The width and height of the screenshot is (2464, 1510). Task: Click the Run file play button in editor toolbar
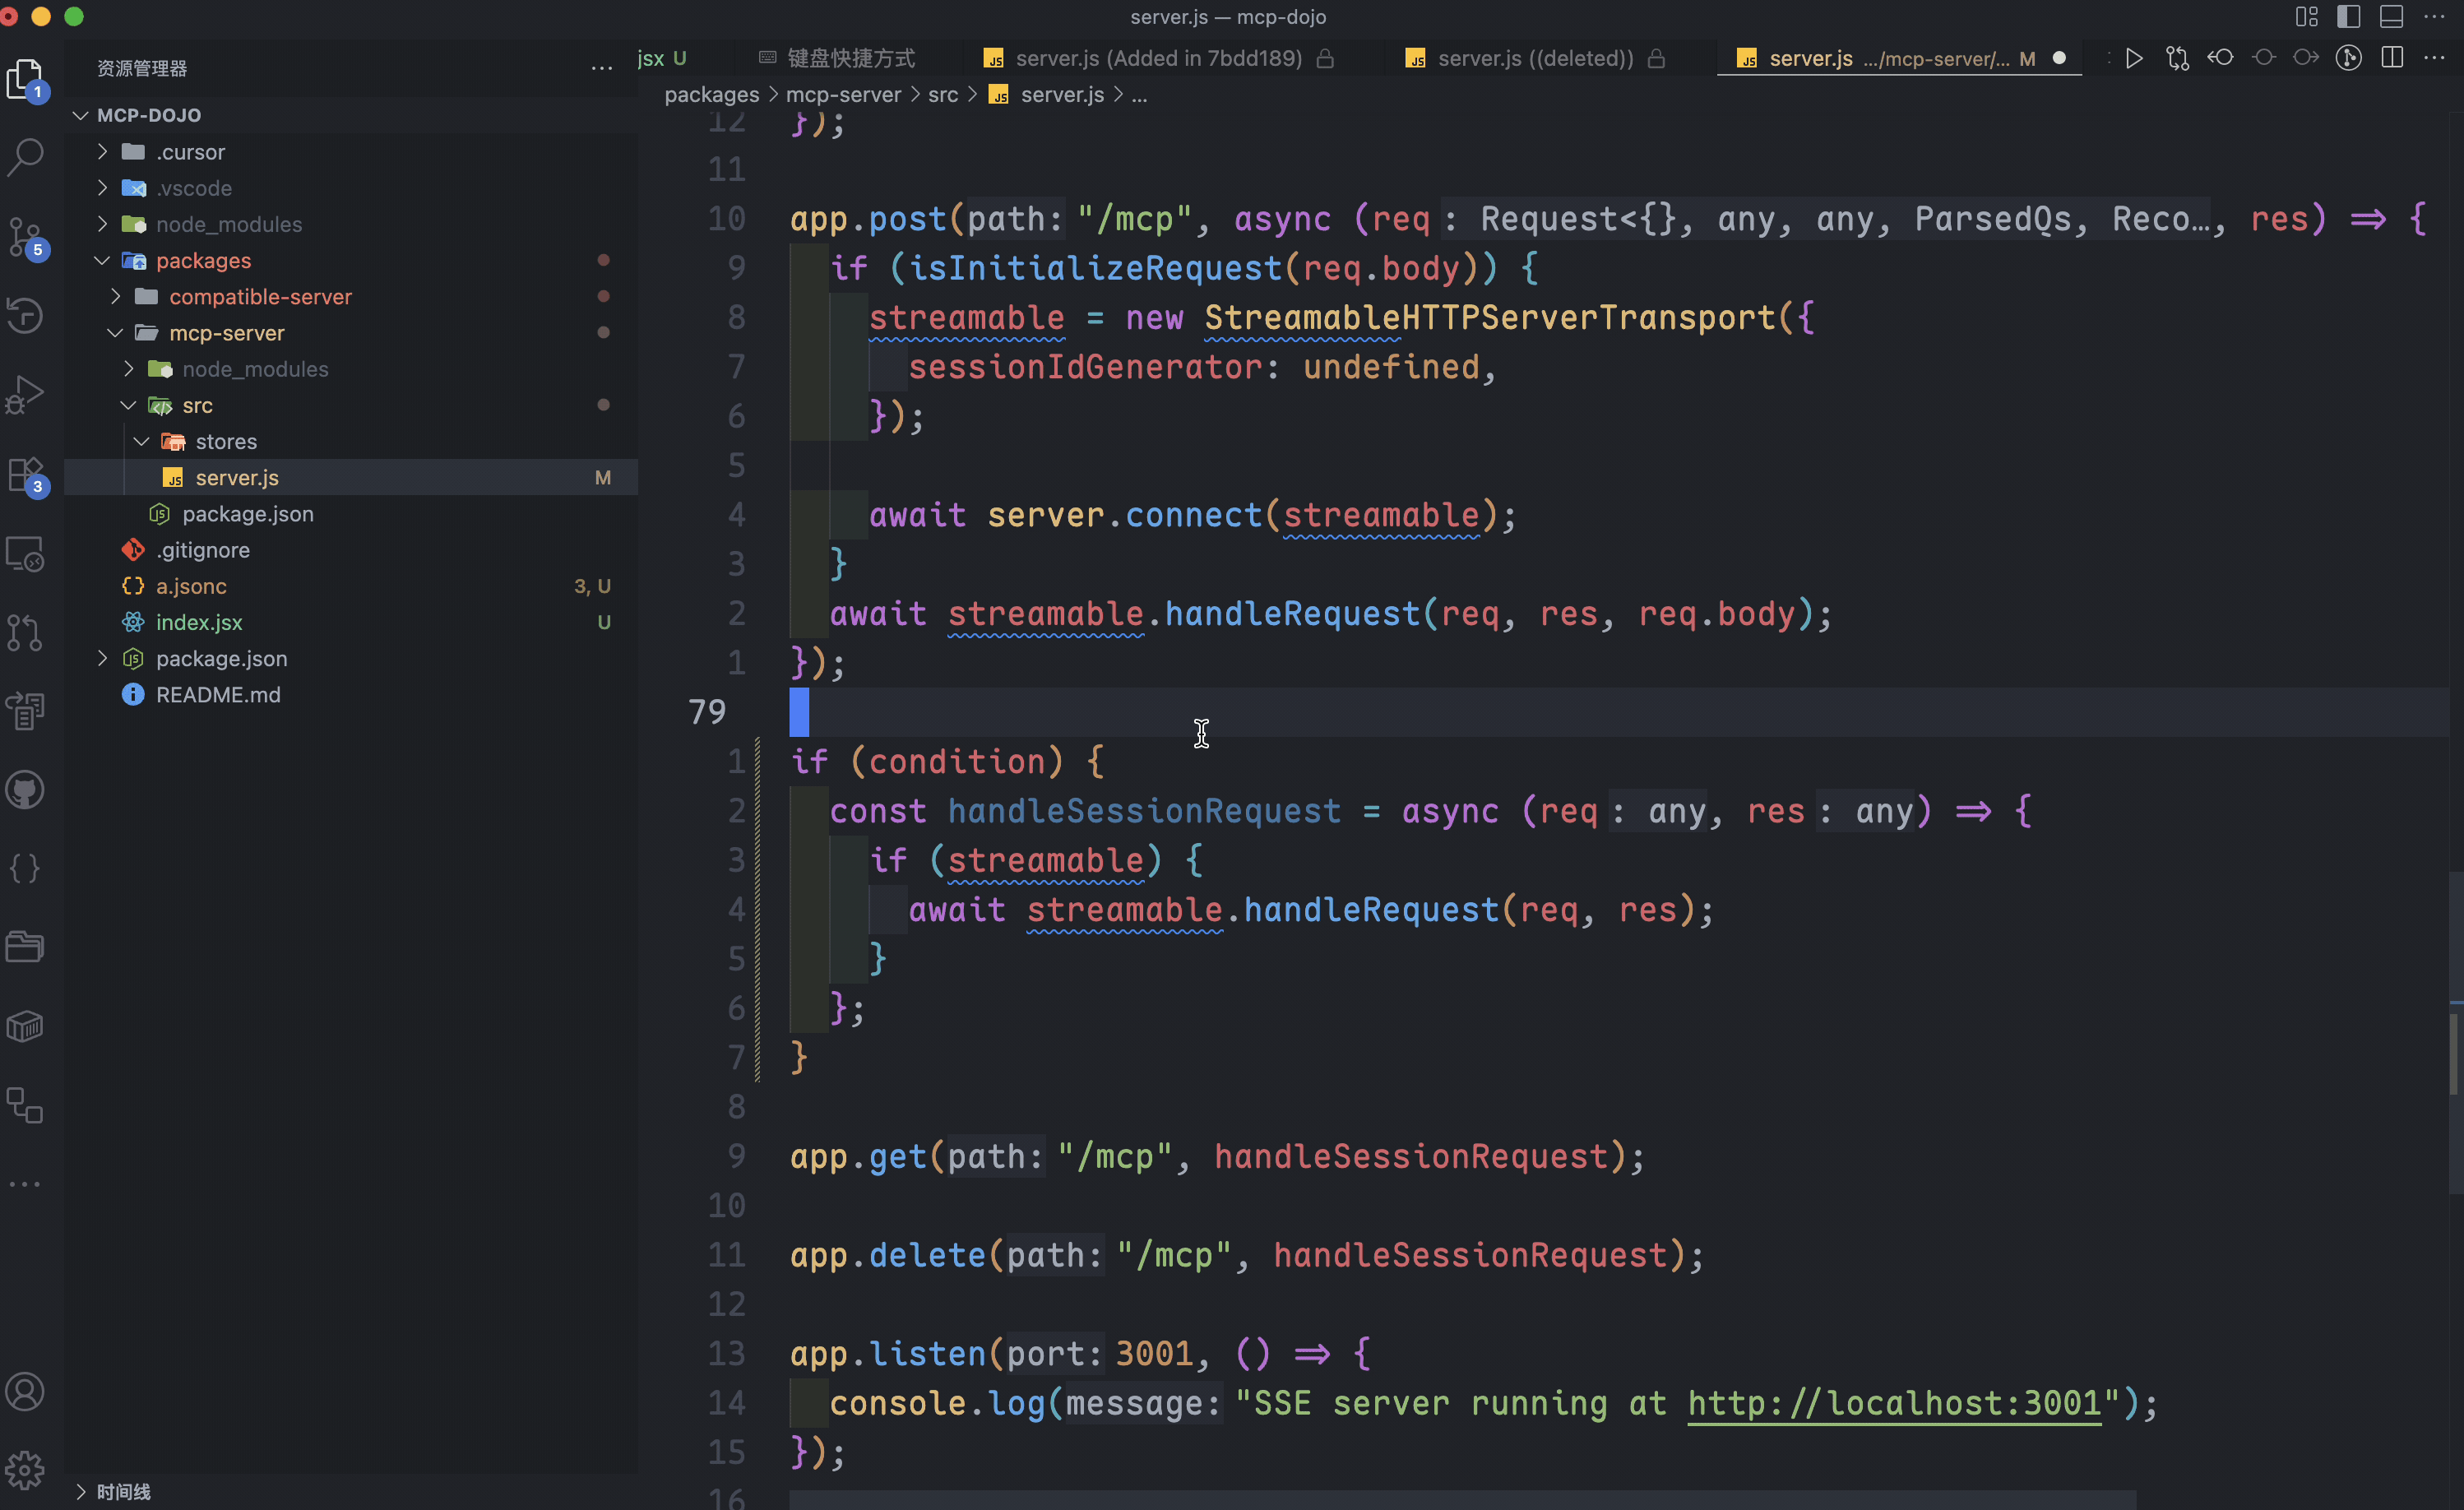(x=2134, y=58)
